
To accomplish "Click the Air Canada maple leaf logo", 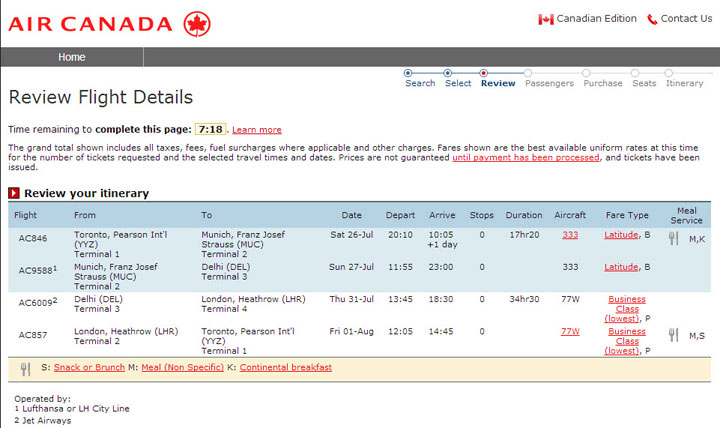I will click(197, 24).
